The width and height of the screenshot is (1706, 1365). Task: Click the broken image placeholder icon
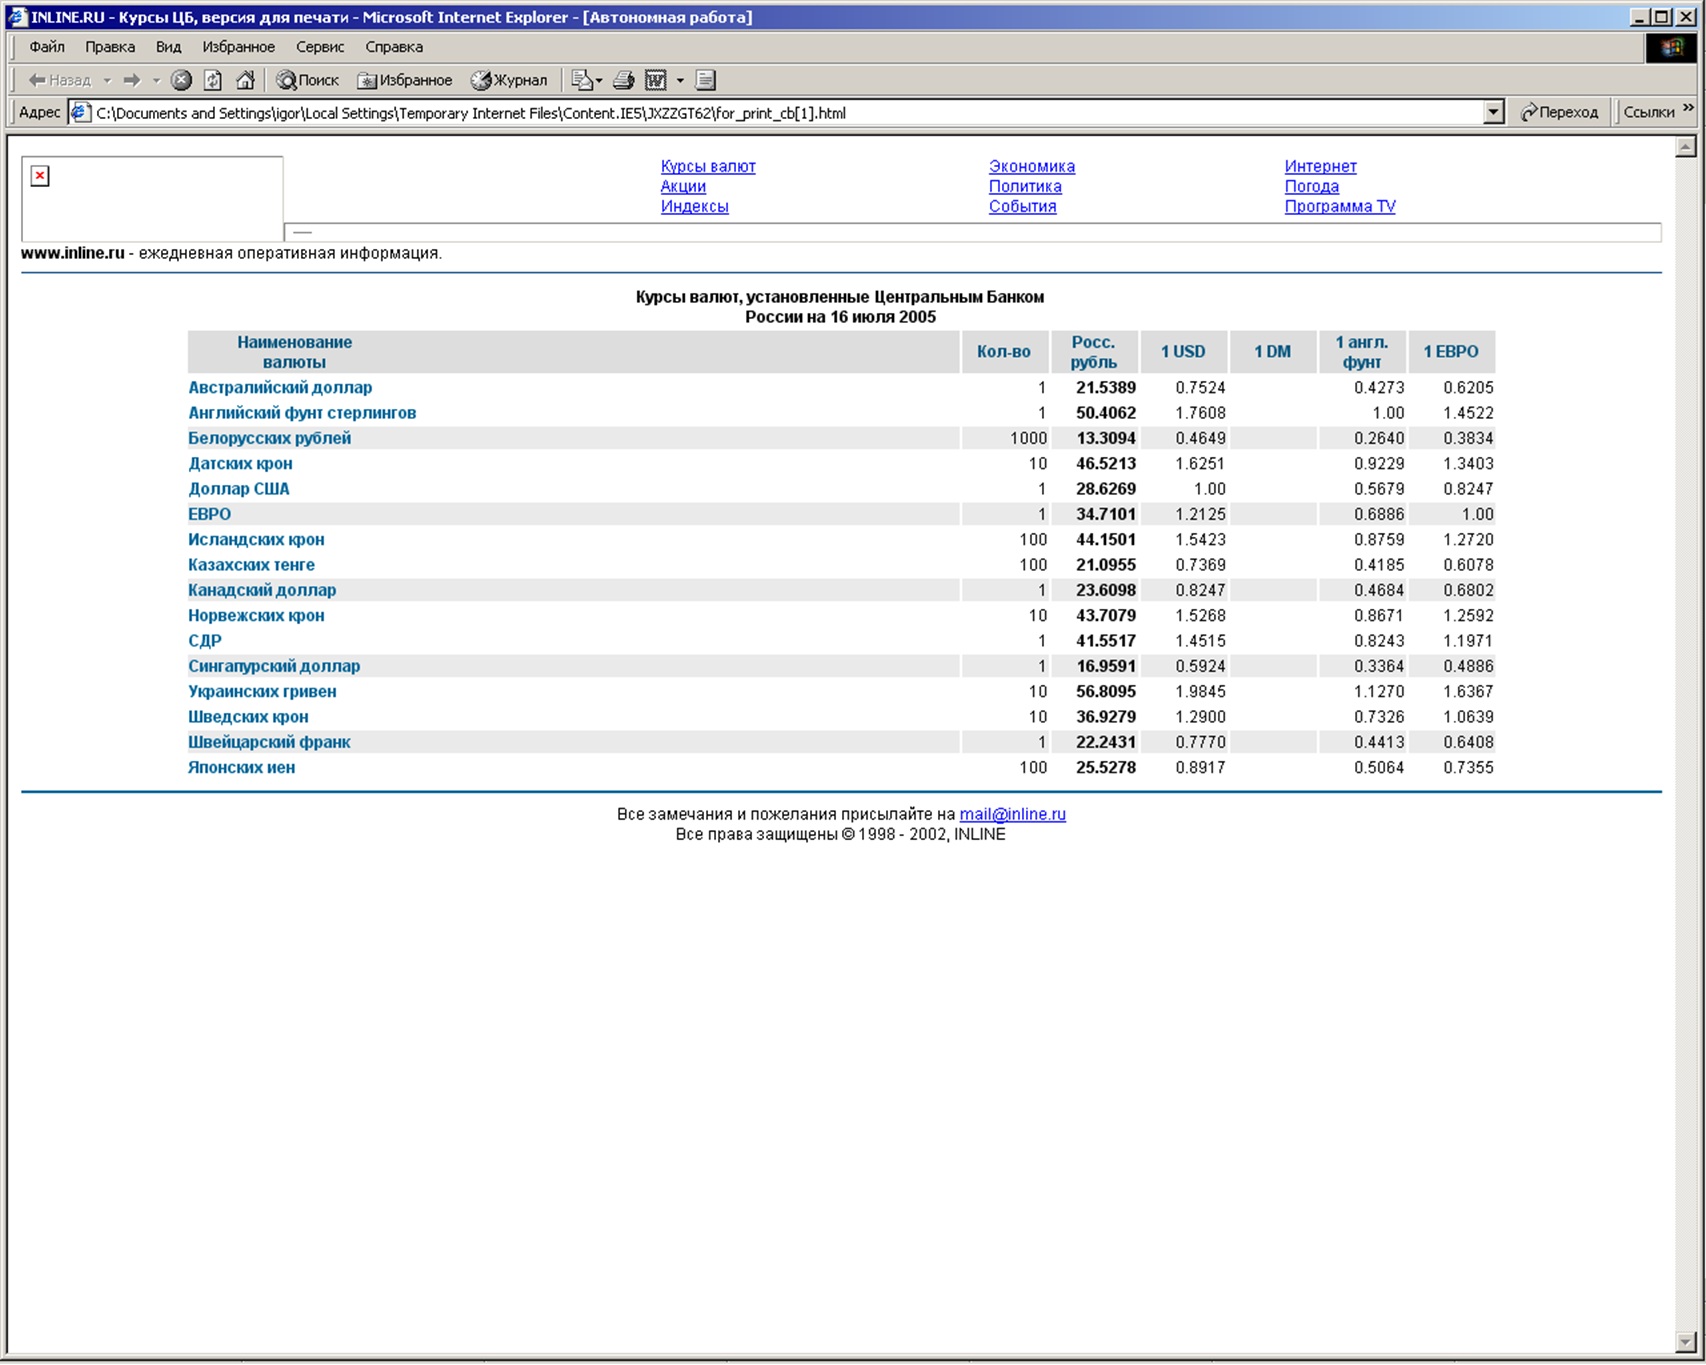(x=40, y=176)
